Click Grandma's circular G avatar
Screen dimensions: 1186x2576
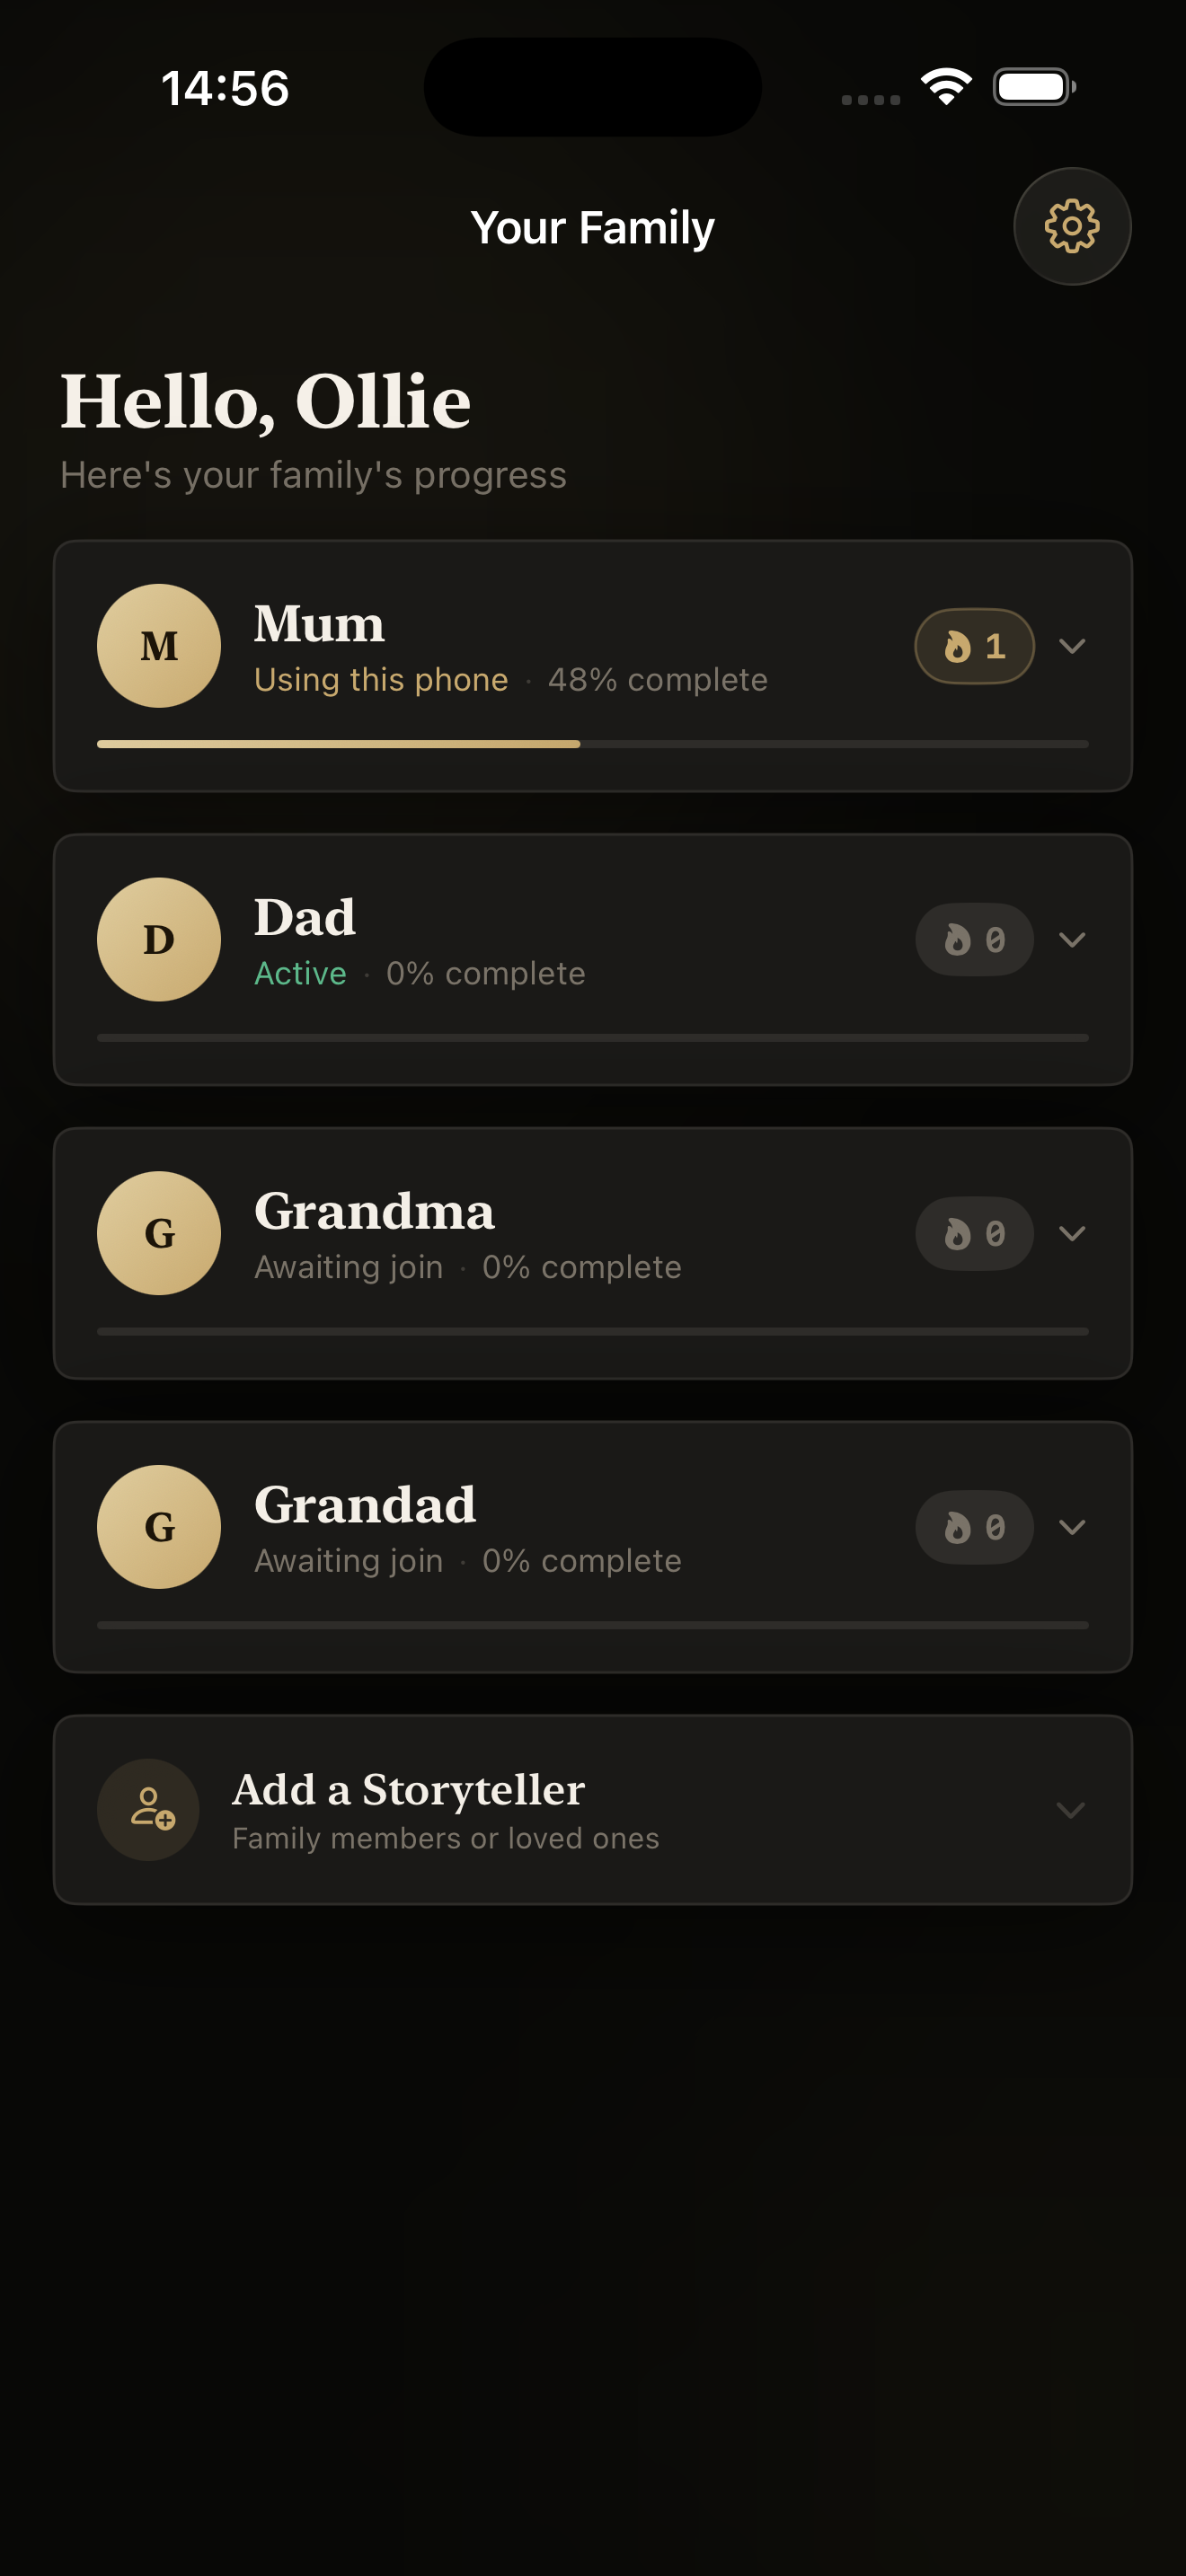[158, 1233]
